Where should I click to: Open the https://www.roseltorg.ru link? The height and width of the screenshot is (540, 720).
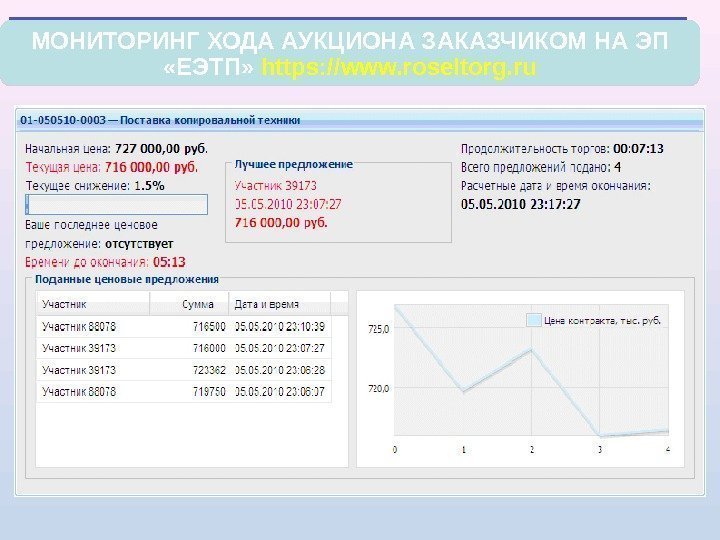[x=399, y=67]
